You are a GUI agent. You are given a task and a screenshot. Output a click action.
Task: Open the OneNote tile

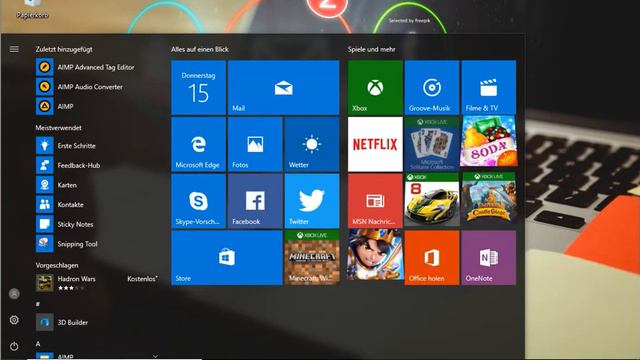489,258
